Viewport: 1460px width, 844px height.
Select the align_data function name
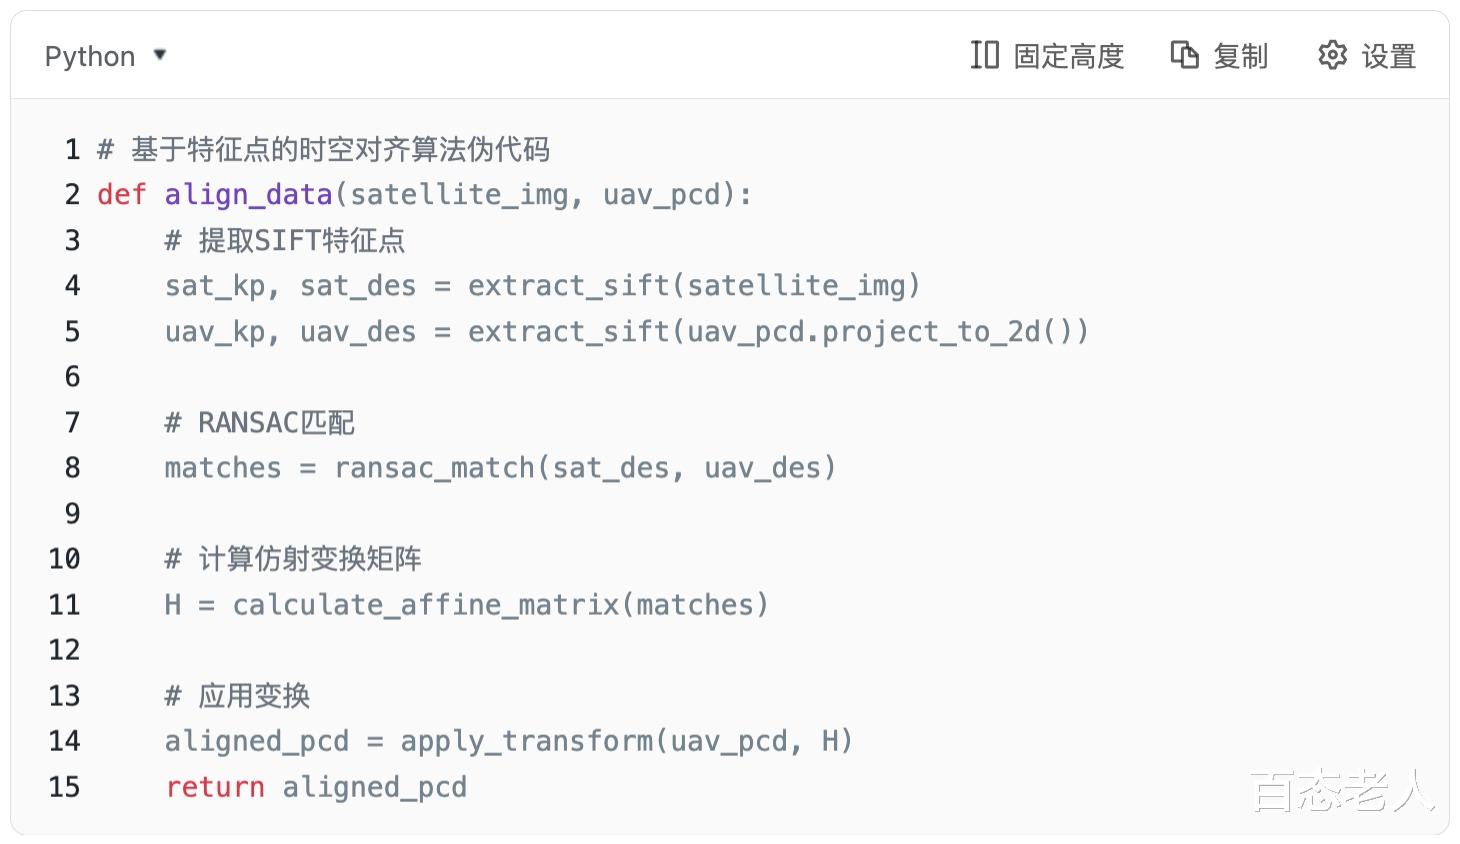pos(248,194)
